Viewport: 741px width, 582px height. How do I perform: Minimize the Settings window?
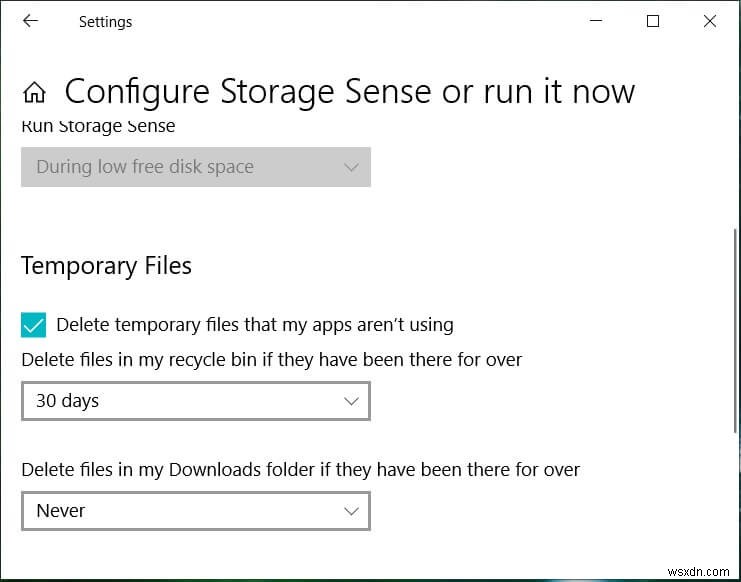(x=595, y=21)
